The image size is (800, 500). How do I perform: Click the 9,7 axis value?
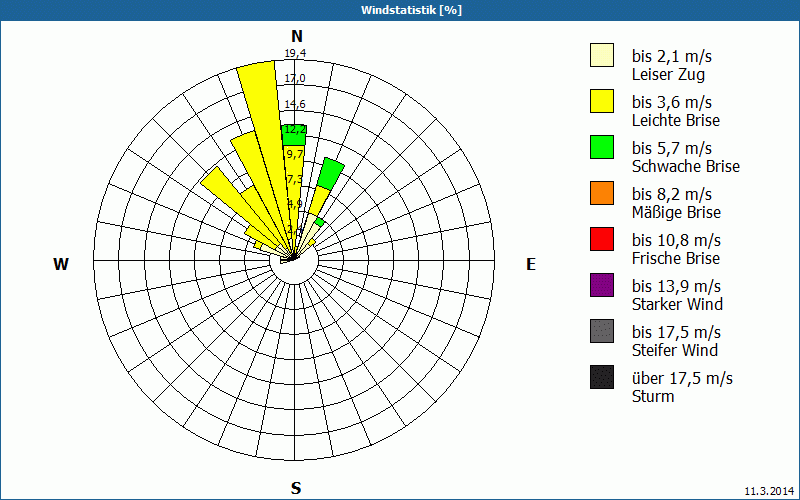(x=295, y=154)
